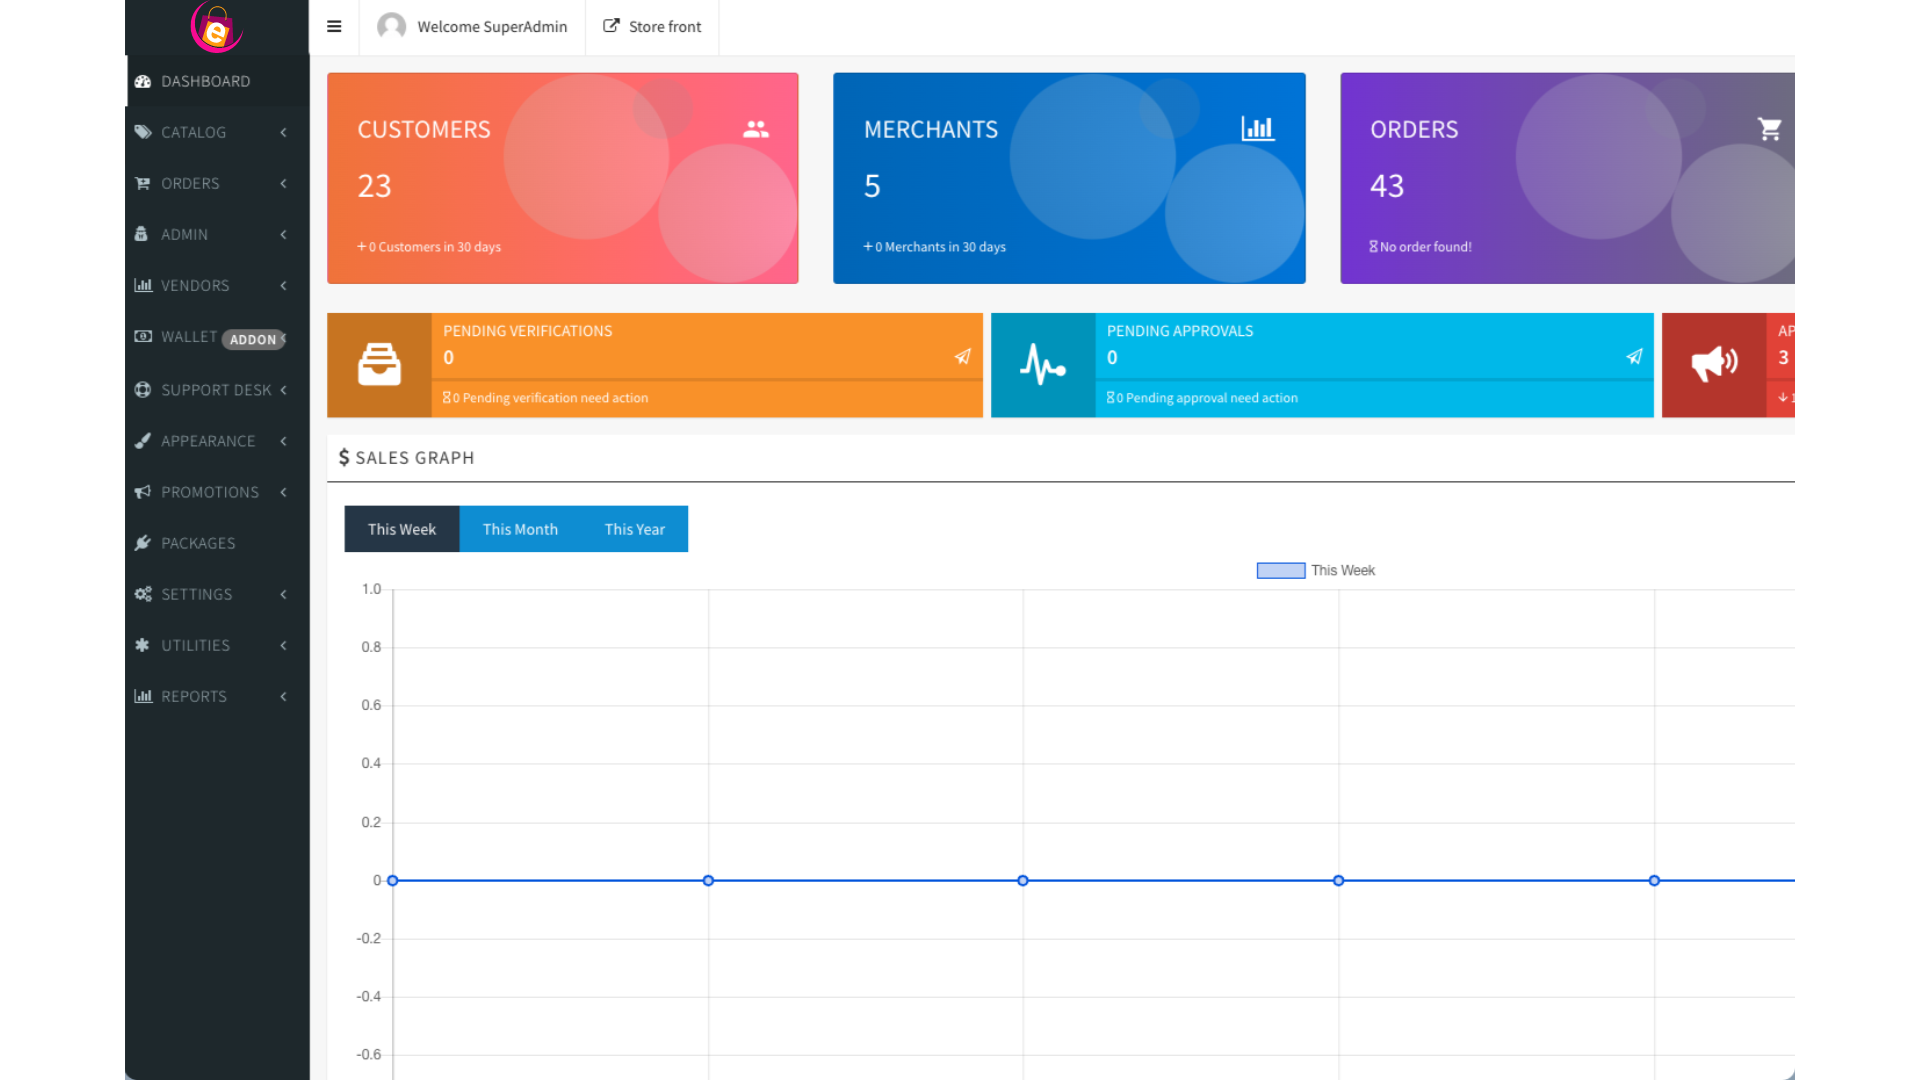Open Packages from the sidebar

pos(198,543)
